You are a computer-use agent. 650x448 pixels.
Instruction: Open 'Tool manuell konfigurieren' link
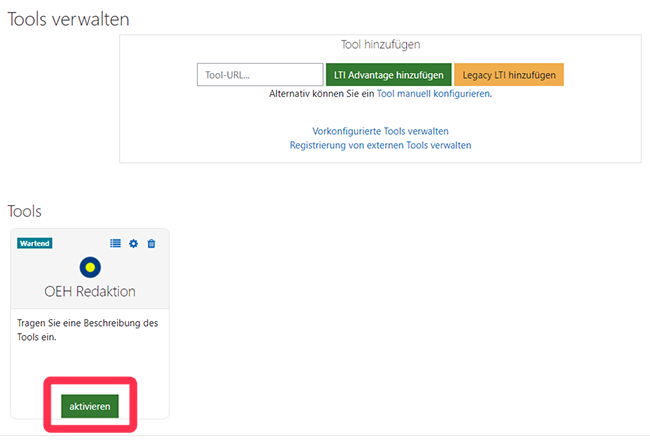point(433,94)
